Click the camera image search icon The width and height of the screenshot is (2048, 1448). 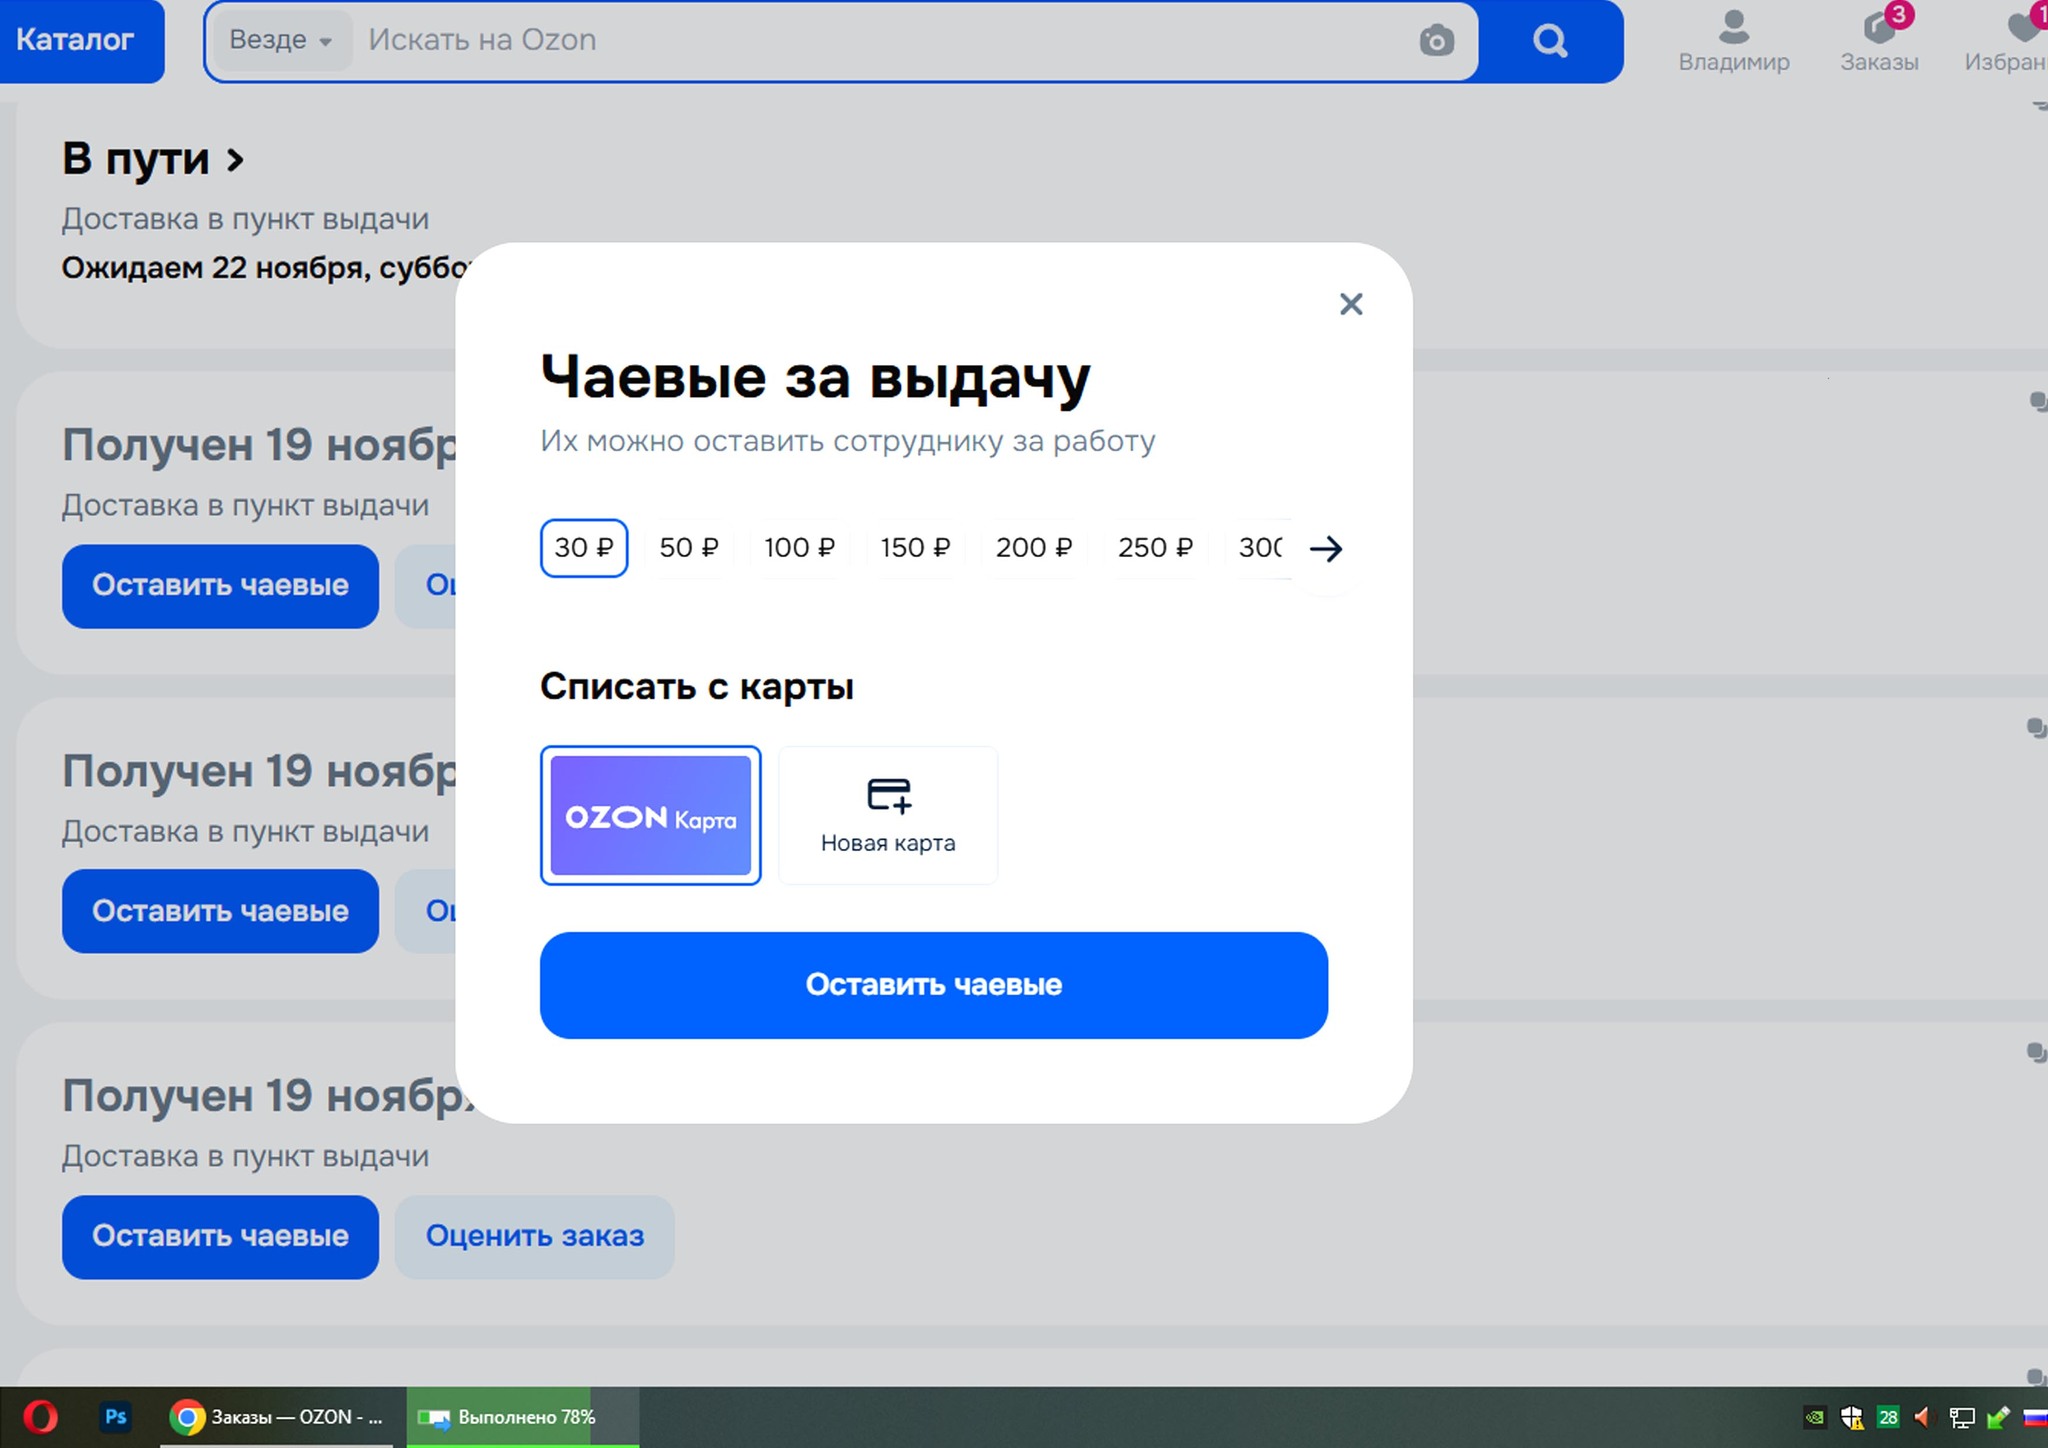click(1436, 41)
